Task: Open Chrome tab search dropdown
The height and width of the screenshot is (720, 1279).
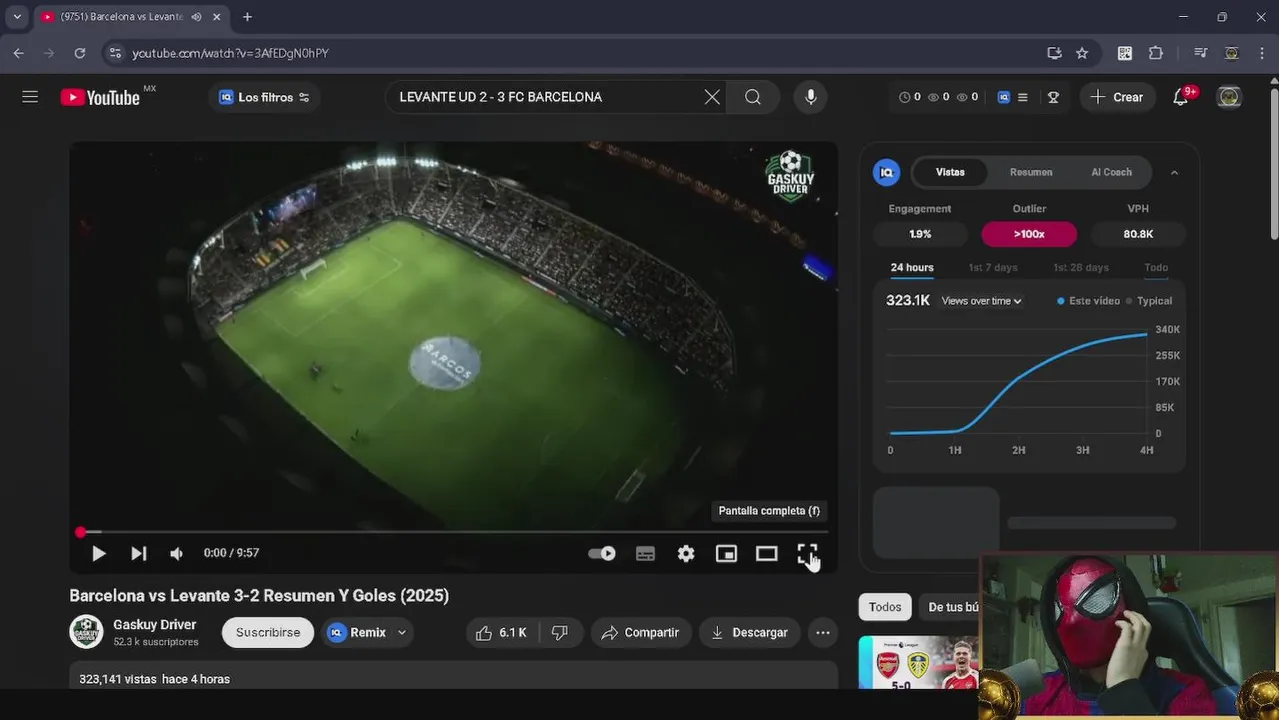Action: [x=17, y=17]
